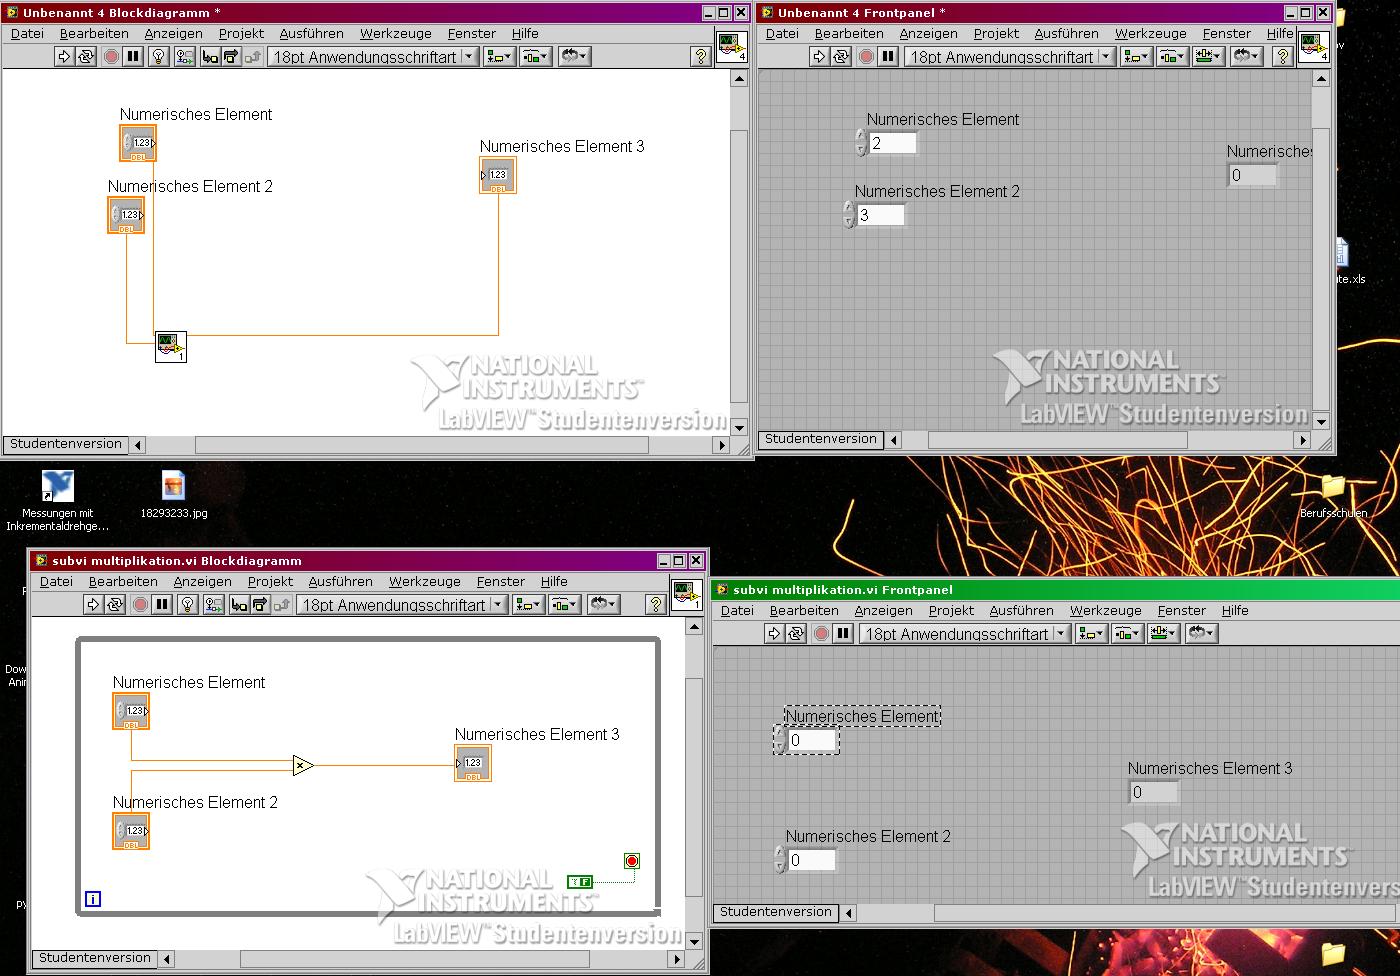Toggle Pause in subvi multiplikation Frontpanel toolbar
Image resolution: width=1400 pixels, height=976 pixels.
[x=842, y=633]
